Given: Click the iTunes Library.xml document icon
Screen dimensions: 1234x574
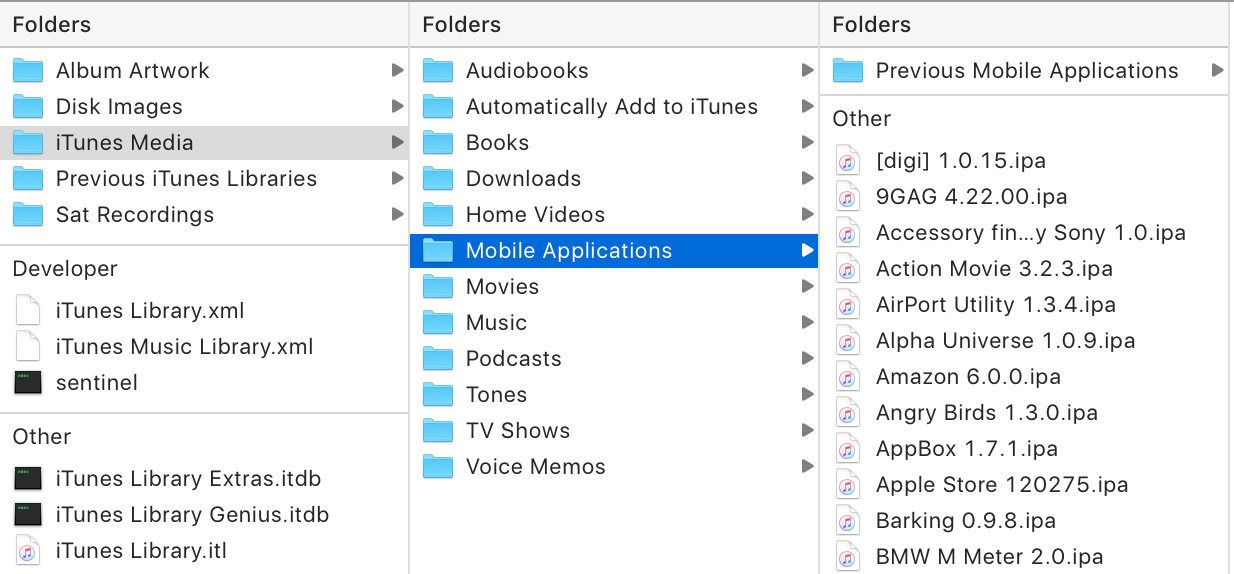Looking at the screenshot, I should click(28, 311).
